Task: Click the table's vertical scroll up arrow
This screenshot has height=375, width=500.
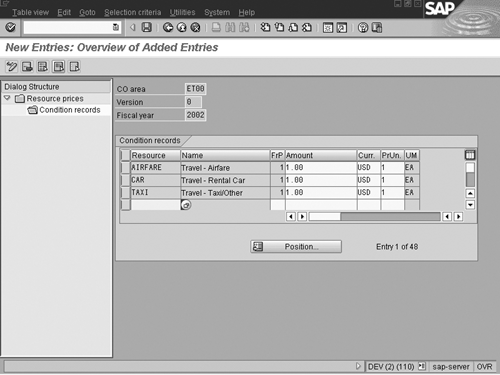Action: 470,193
